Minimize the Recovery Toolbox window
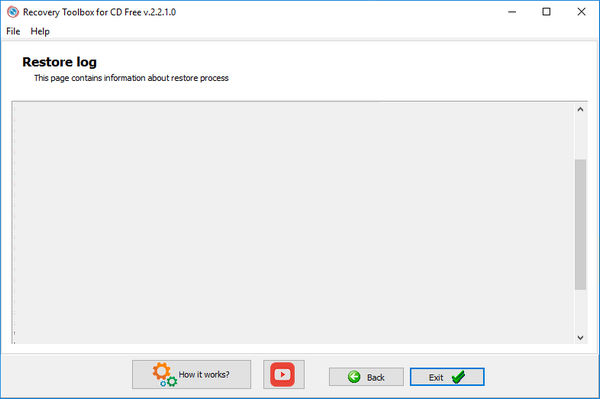This screenshot has height=399, width=600. pyautogui.click(x=512, y=12)
